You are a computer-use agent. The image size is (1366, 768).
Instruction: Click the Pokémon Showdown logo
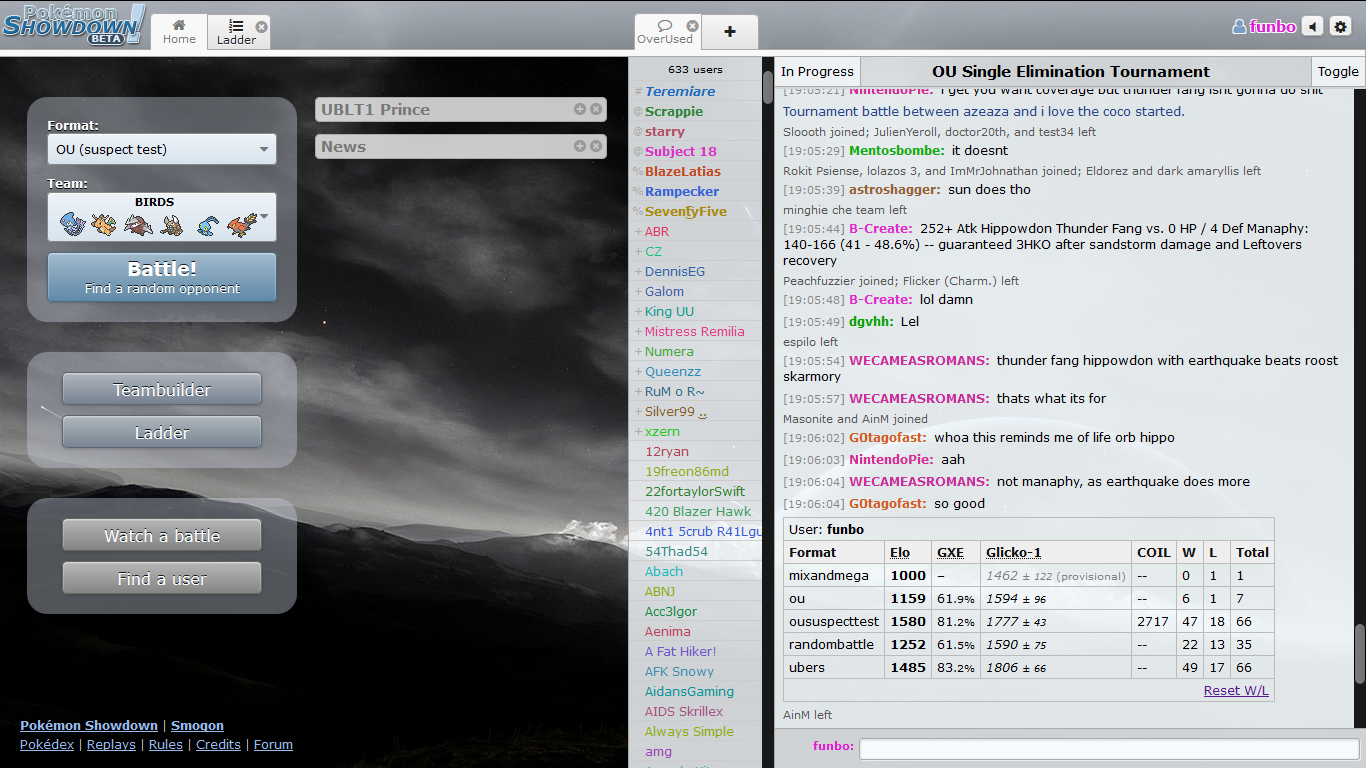click(74, 24)
